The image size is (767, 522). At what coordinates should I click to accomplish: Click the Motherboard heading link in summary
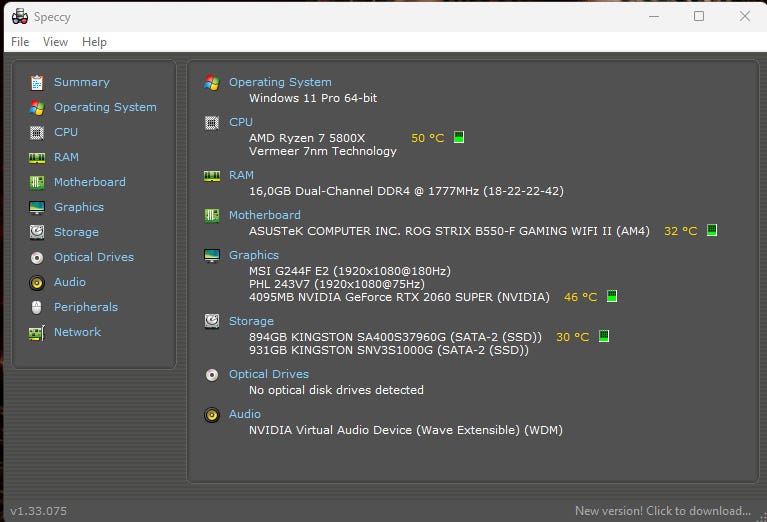click(x=265, y=215)
